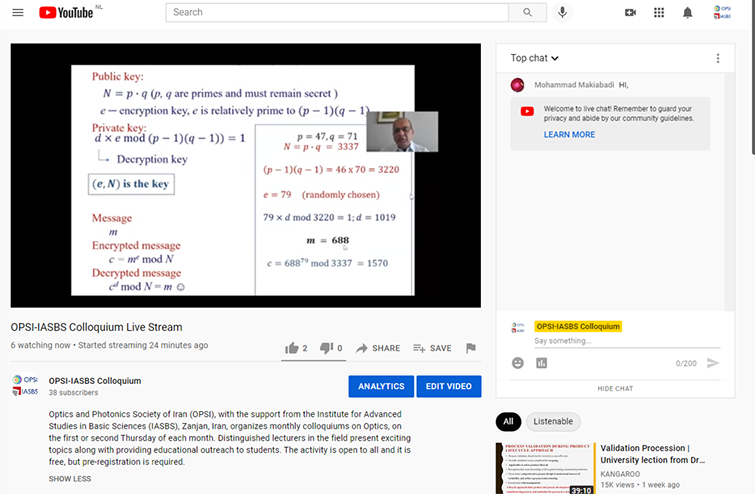
Task: Open the create video camera icon
Action: click(x=630, y=12)
